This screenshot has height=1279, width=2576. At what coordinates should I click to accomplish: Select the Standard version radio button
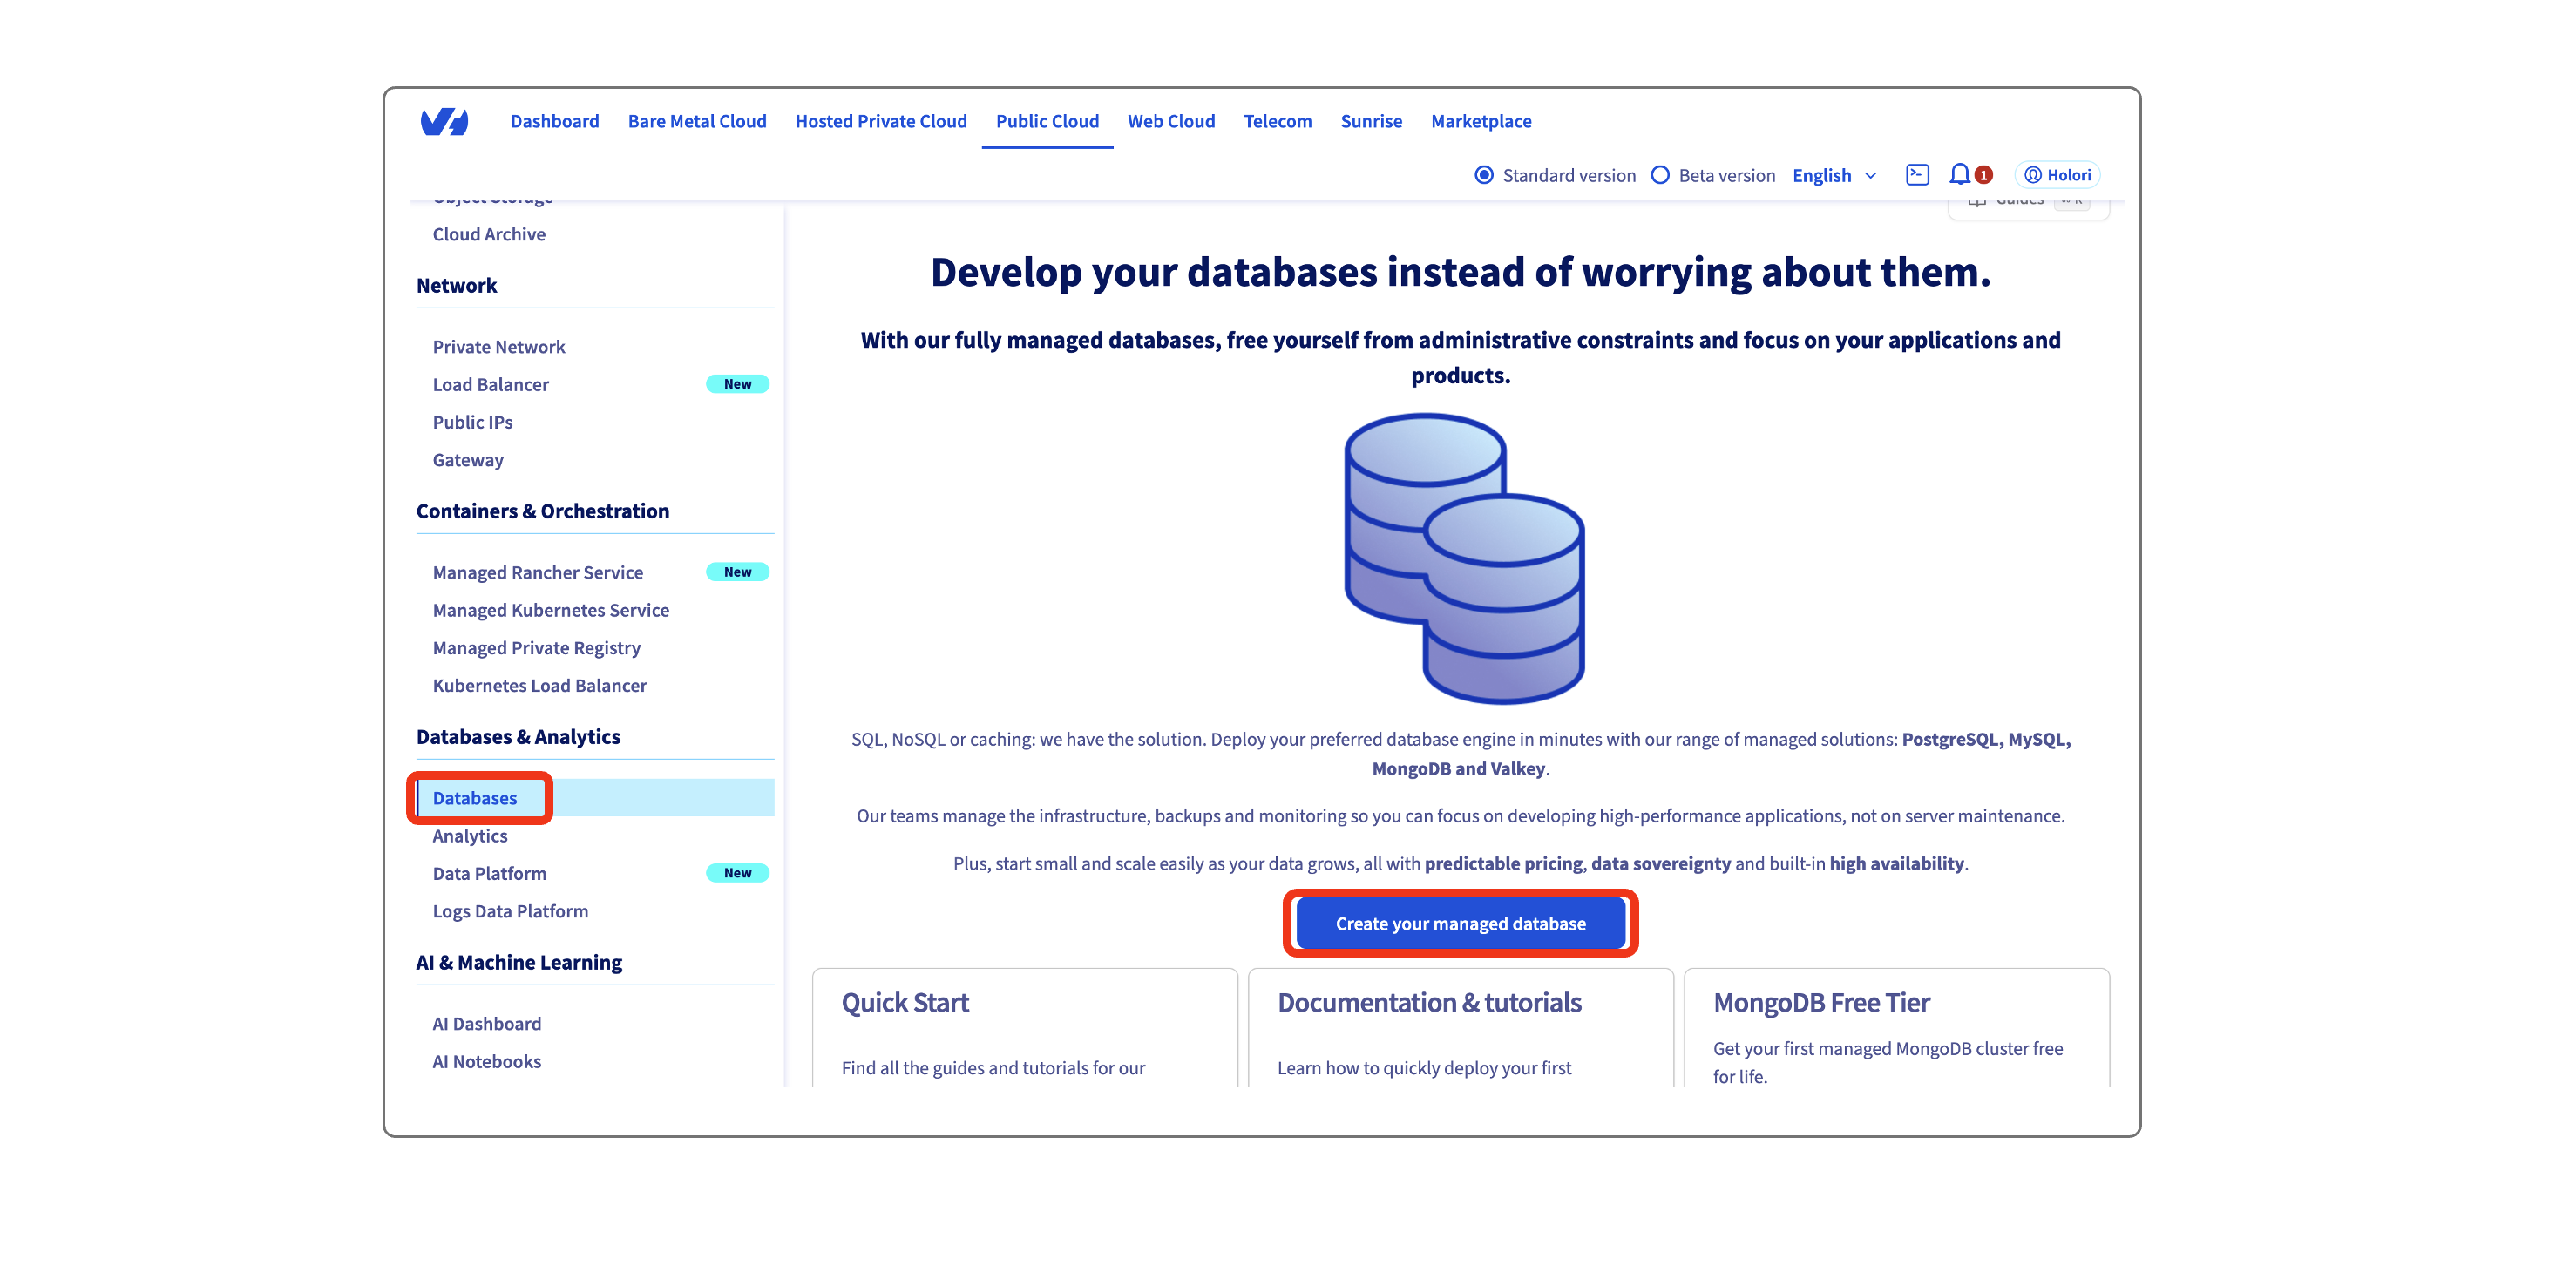tap(1484, 174)
